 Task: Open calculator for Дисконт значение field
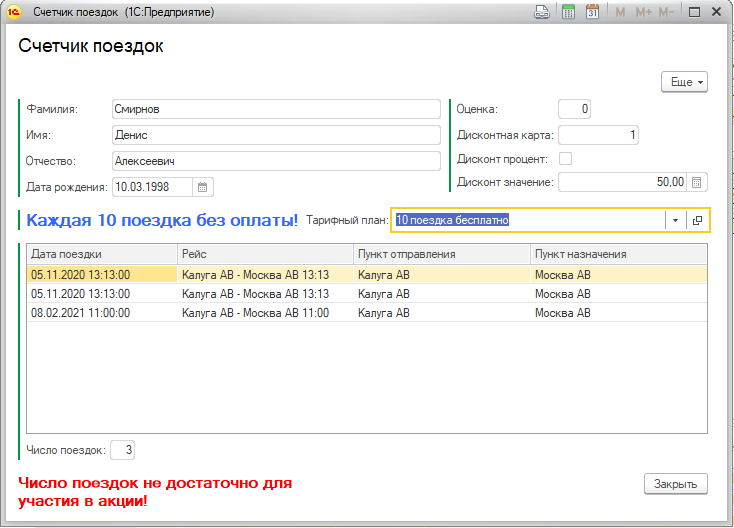(697, 182)
